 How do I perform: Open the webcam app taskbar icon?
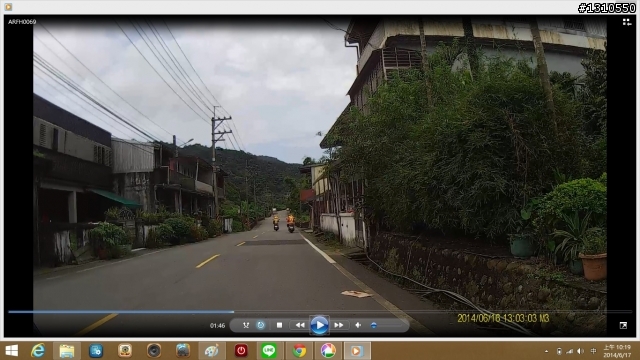(x=125, y=351)
